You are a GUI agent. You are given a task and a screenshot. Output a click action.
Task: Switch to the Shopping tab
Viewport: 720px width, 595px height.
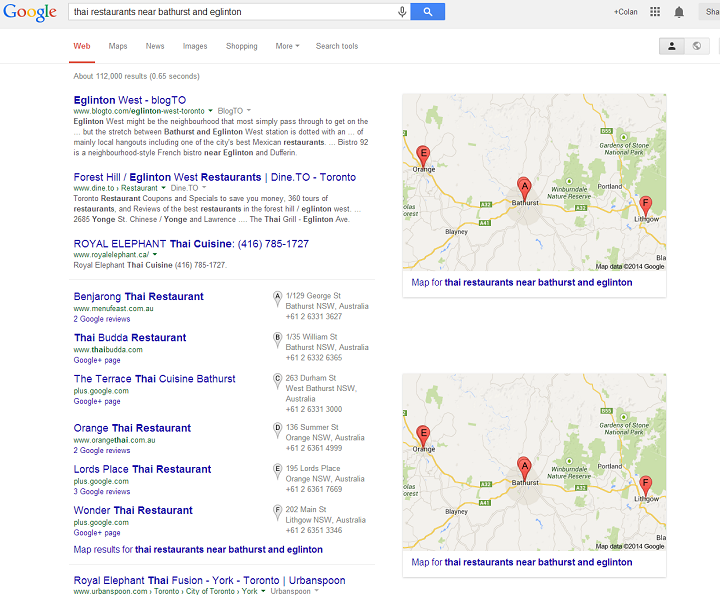click(x=242, y=46)
